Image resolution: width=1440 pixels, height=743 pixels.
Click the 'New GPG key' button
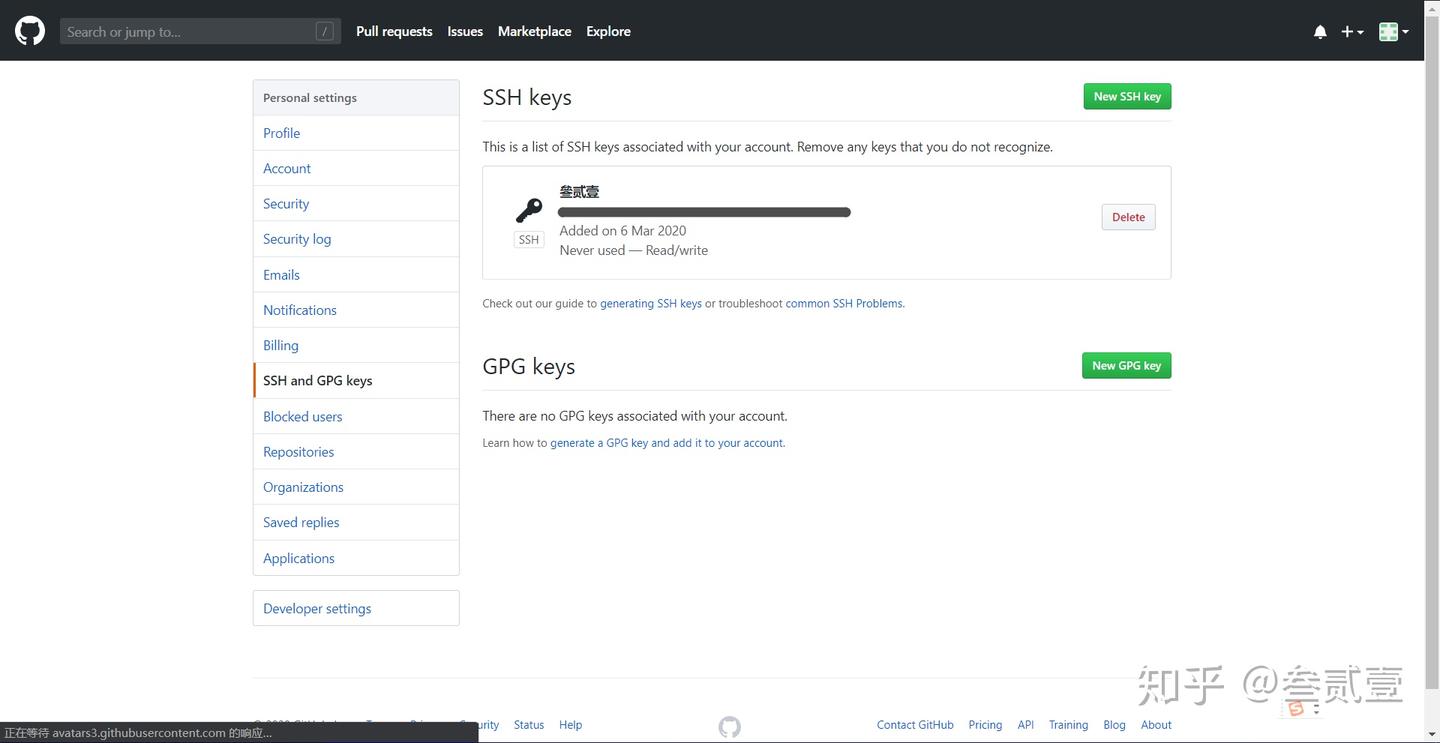pyautogui.click(x=1126, y=365)
